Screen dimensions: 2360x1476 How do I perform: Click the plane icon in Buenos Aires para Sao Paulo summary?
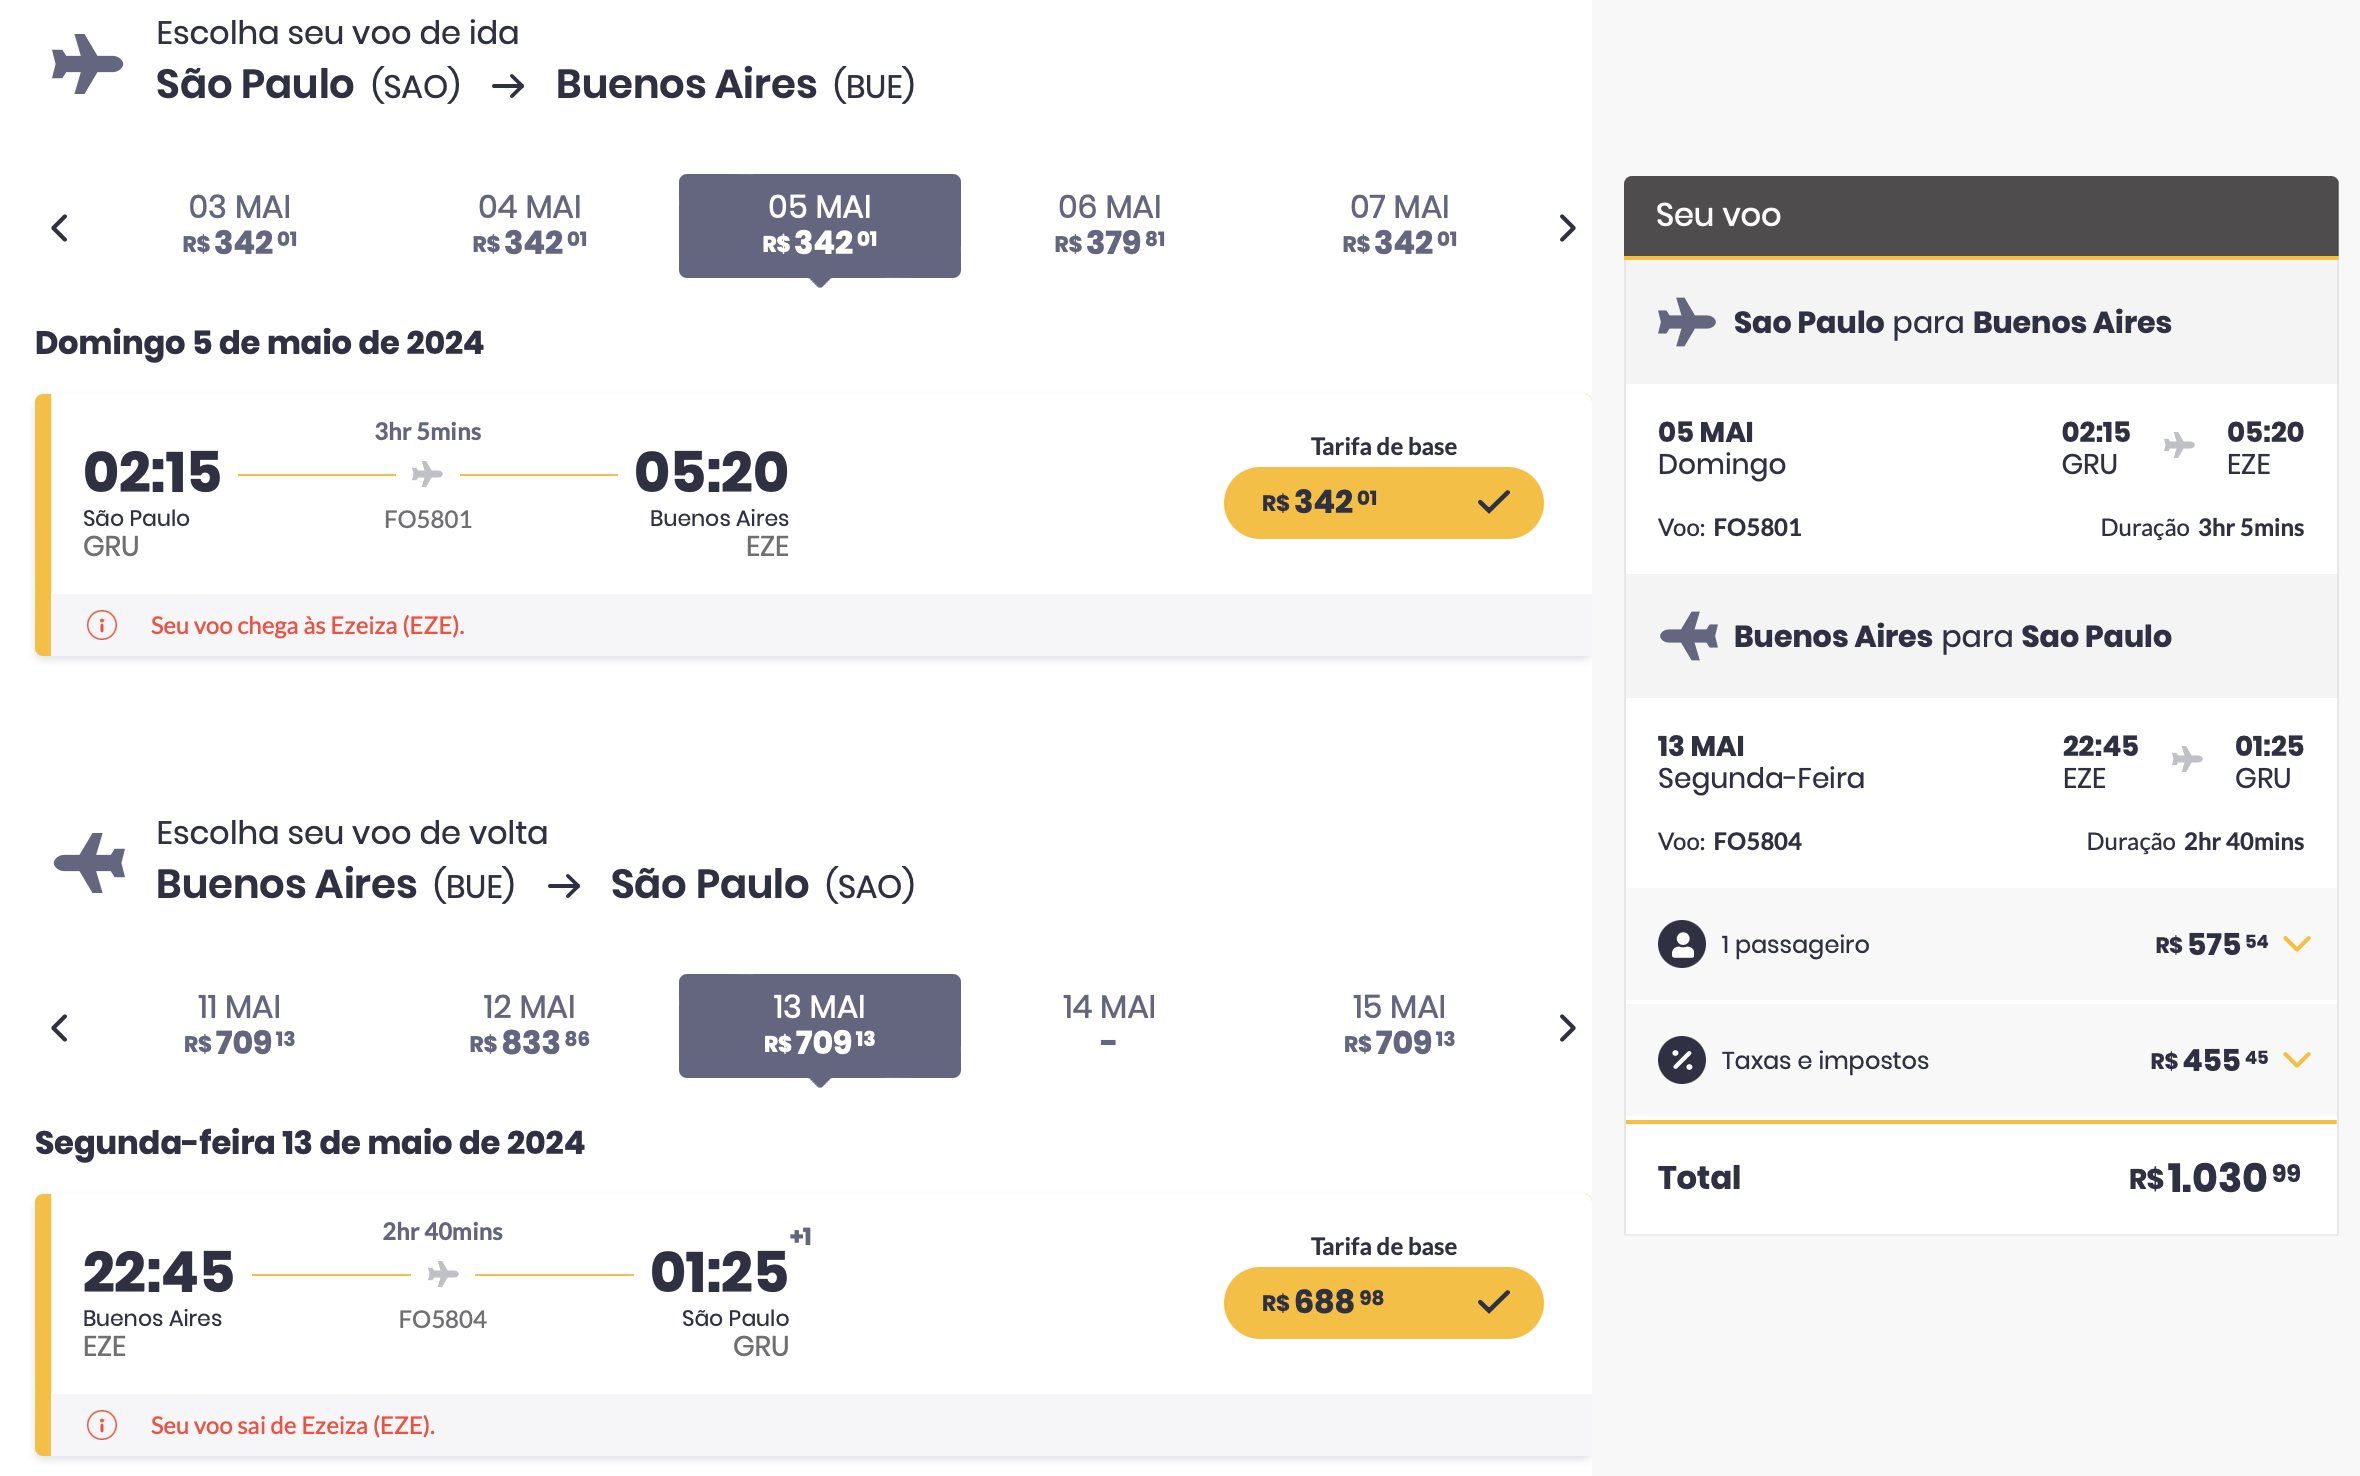(x=1688, y=636)
